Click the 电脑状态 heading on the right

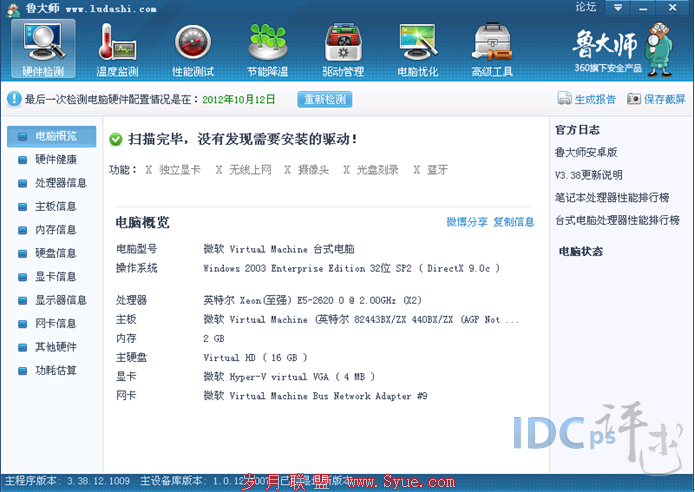(x=581, y=252)
